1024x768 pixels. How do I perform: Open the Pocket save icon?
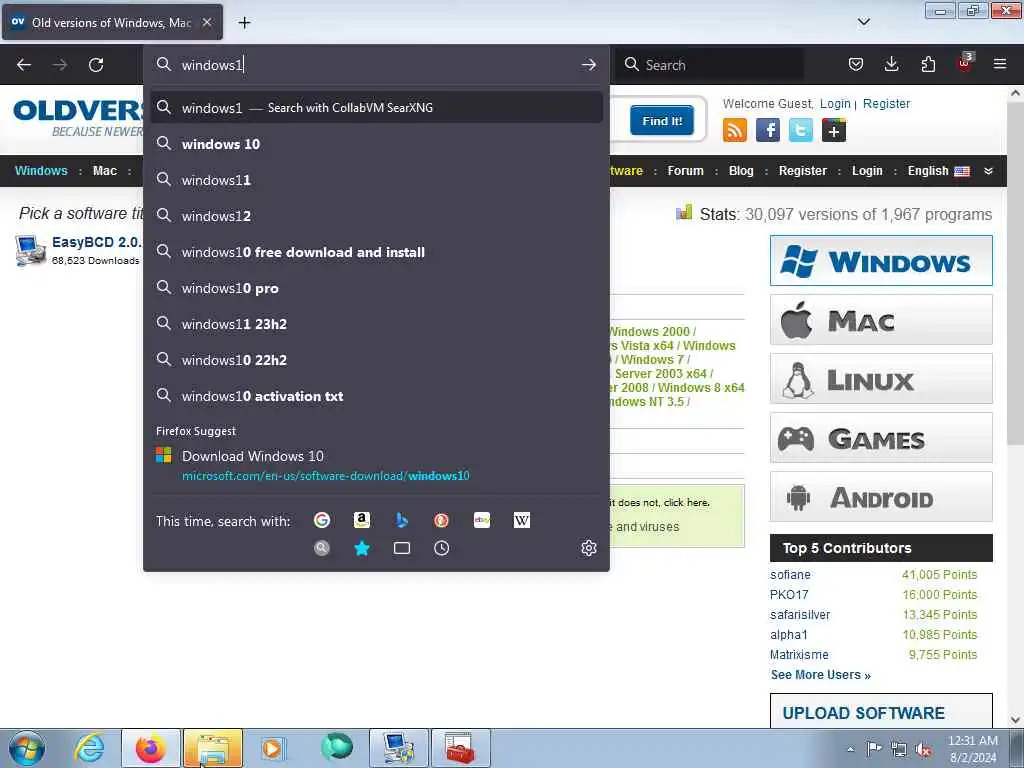856,64
